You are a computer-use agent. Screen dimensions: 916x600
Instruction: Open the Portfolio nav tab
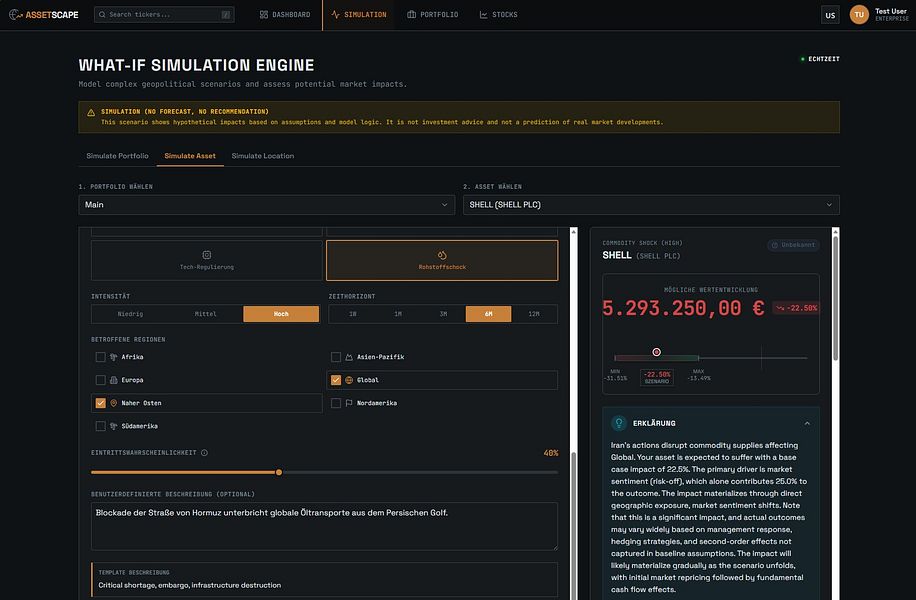point(433,15)
